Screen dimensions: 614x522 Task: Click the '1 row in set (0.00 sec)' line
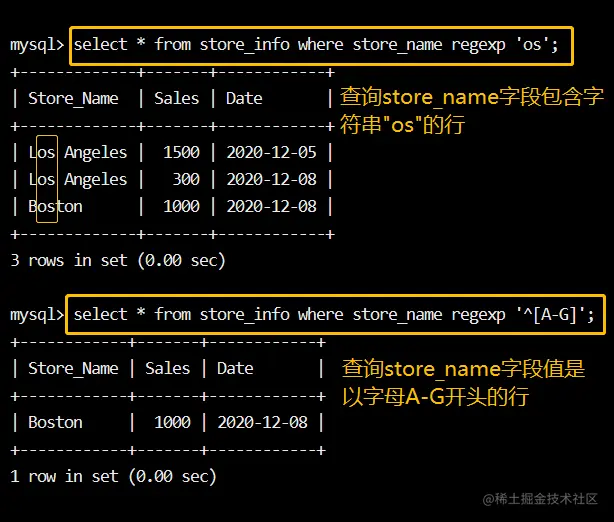click(x=114, y=477)
